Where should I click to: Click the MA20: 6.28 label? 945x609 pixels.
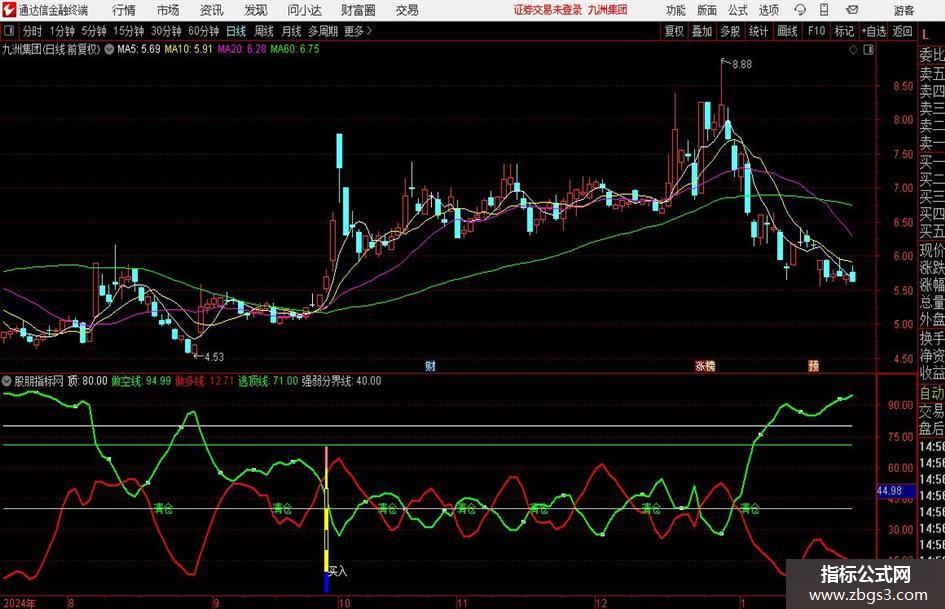242,49
